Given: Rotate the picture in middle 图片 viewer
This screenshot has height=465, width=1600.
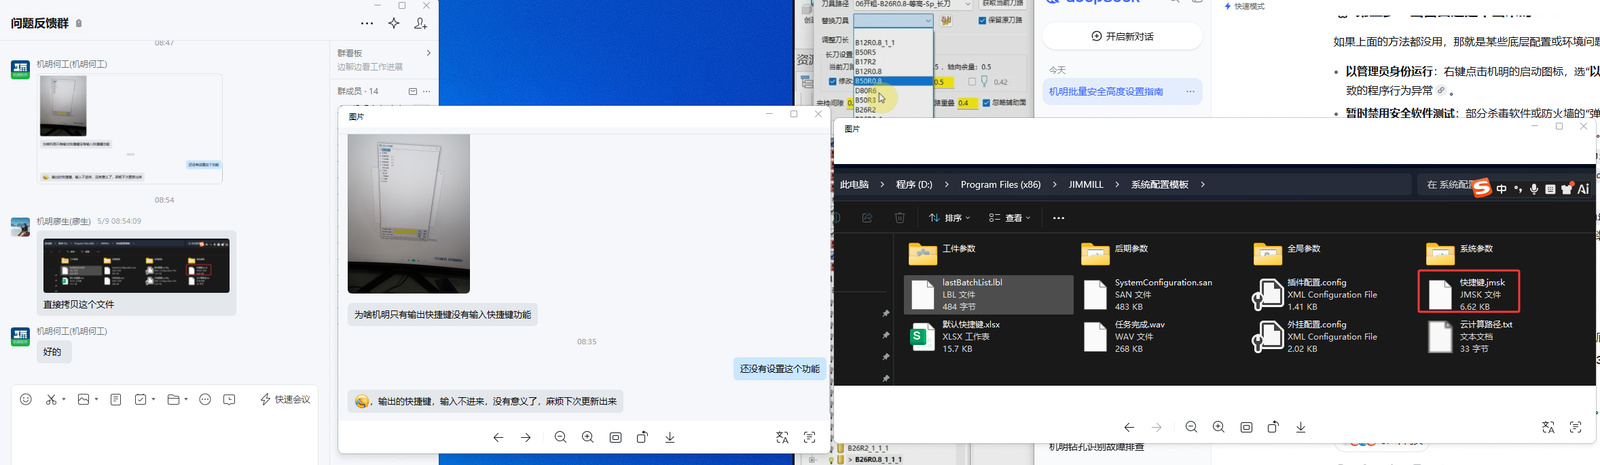Looking at the screenshot, I should [643, 437].
